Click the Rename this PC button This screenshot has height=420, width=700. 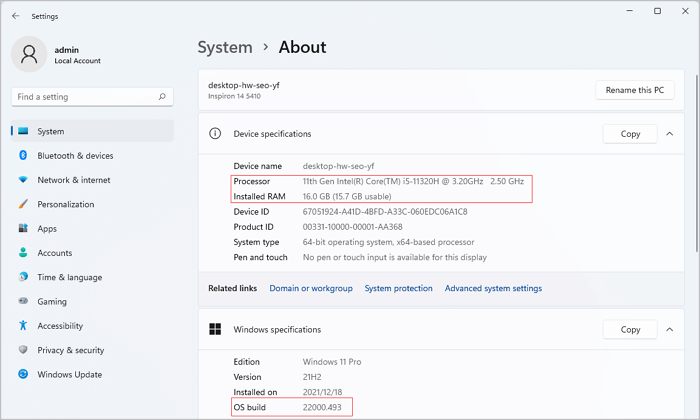pos(636,90)
